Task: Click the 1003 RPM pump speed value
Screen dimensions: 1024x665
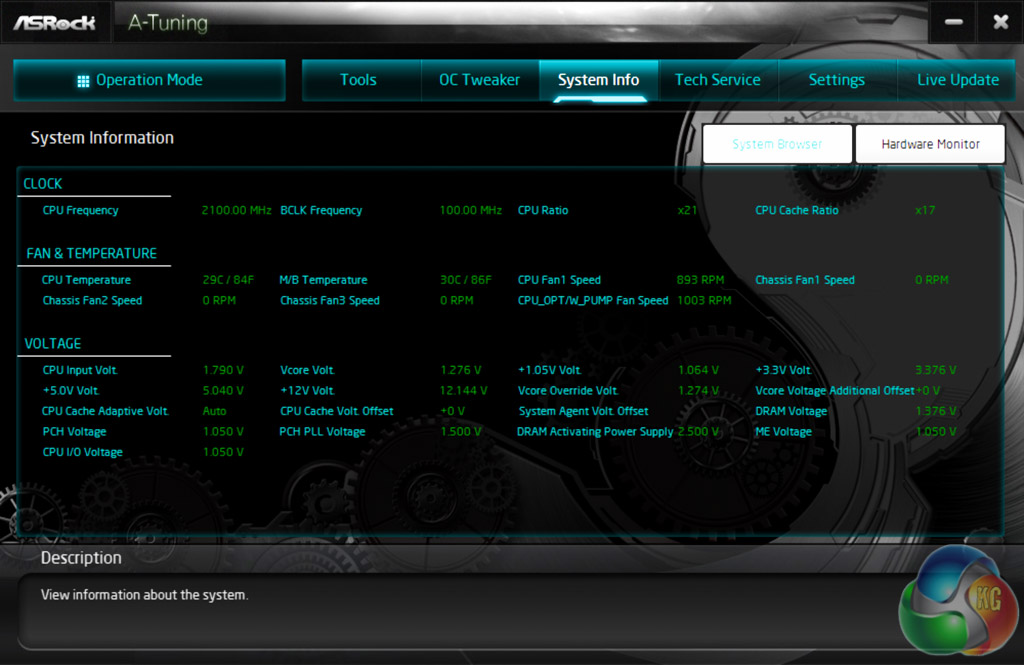Action: point(704,300)
